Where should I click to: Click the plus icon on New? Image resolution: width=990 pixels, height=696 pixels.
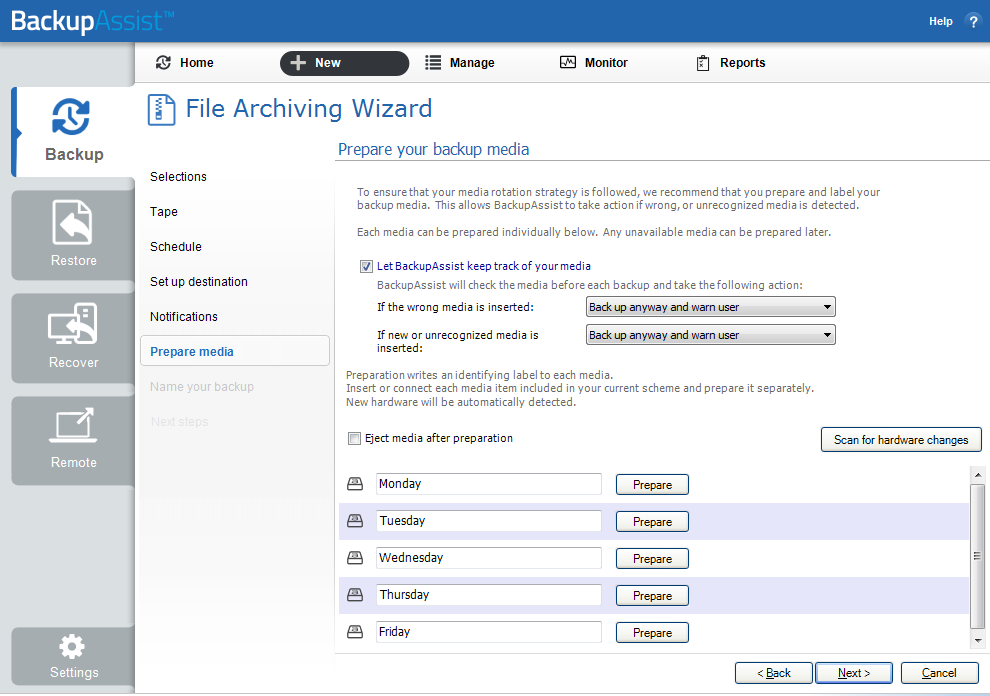[x=298, y=63]
